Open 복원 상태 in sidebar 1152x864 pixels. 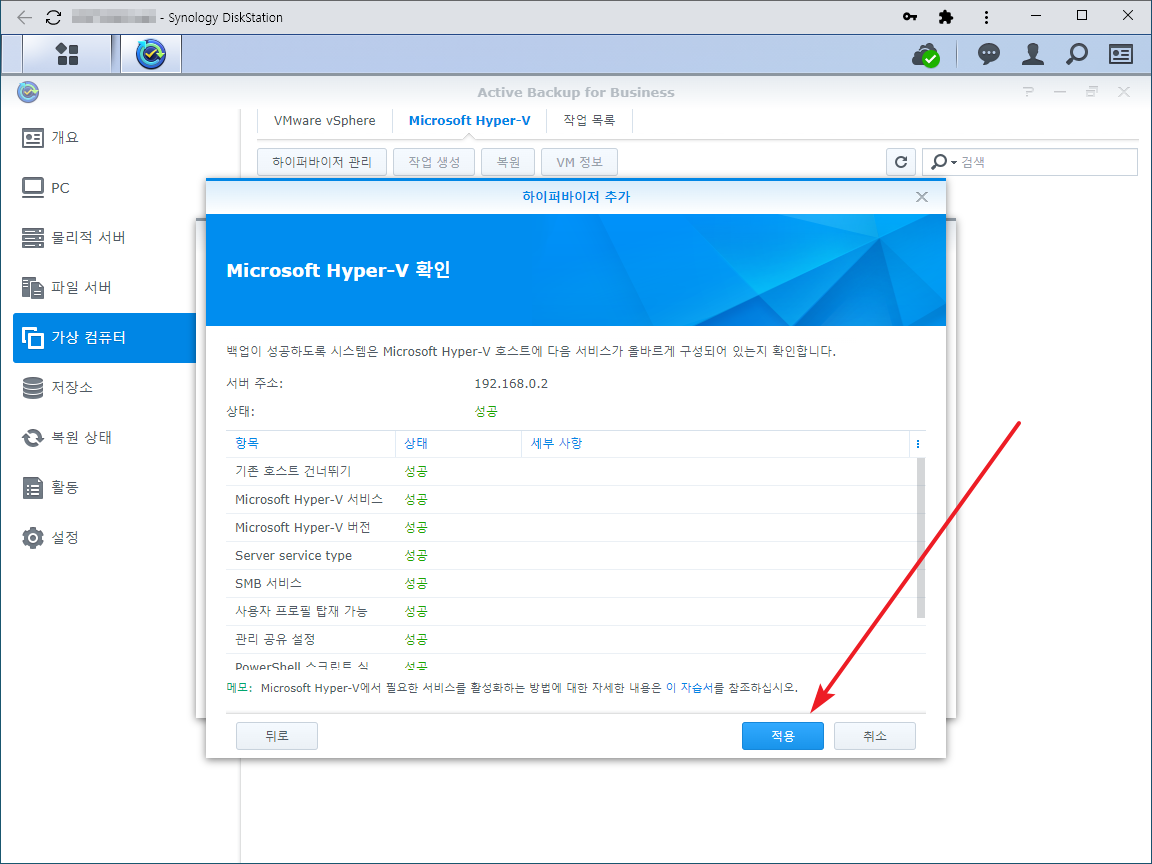(105, 437)
